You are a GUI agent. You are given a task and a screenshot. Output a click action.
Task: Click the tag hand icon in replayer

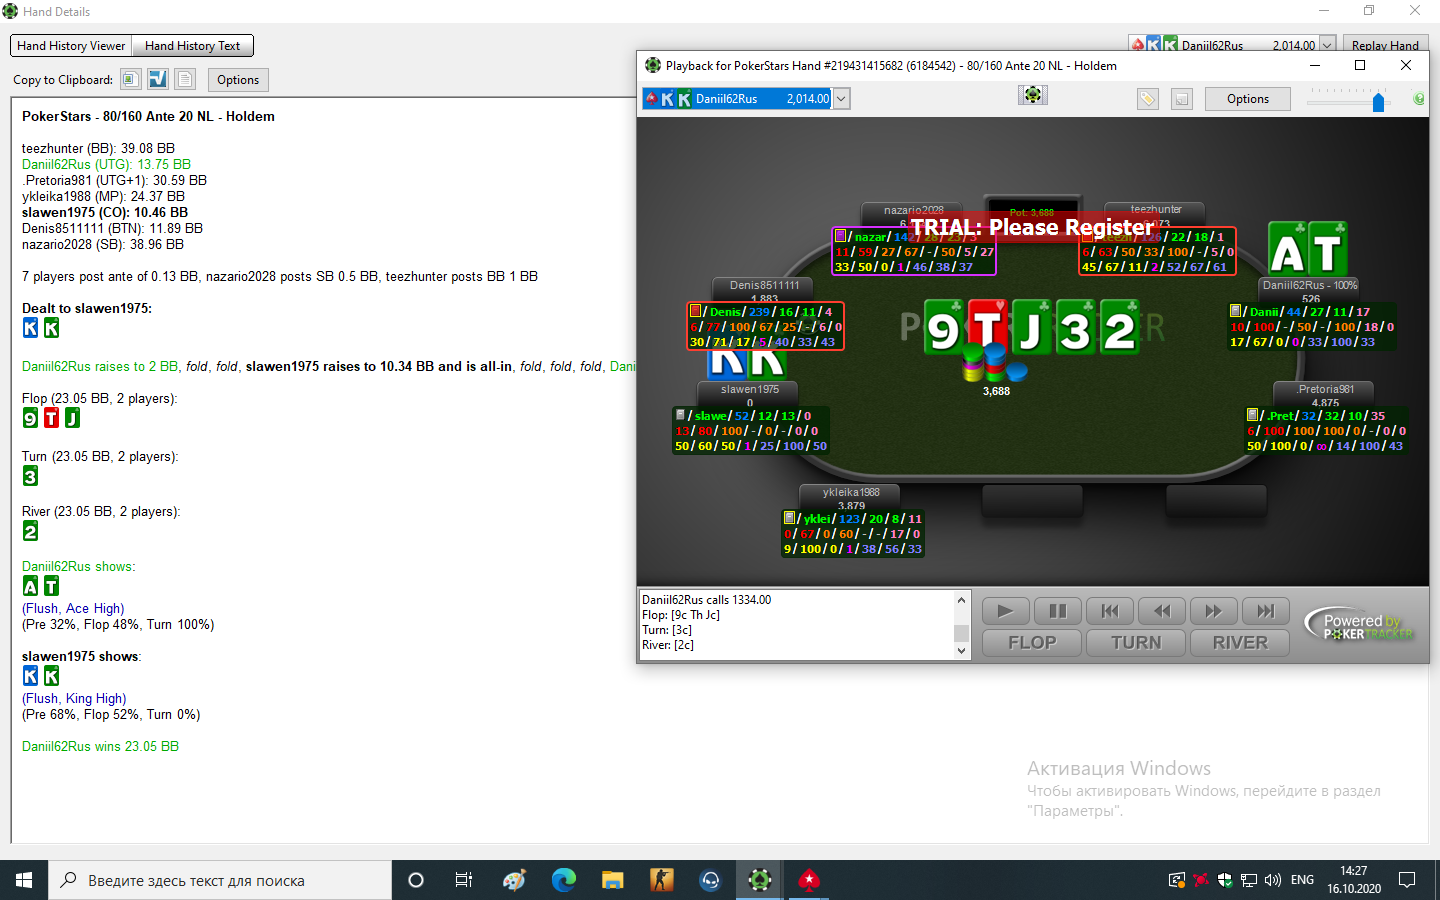tap(1148, 99)
